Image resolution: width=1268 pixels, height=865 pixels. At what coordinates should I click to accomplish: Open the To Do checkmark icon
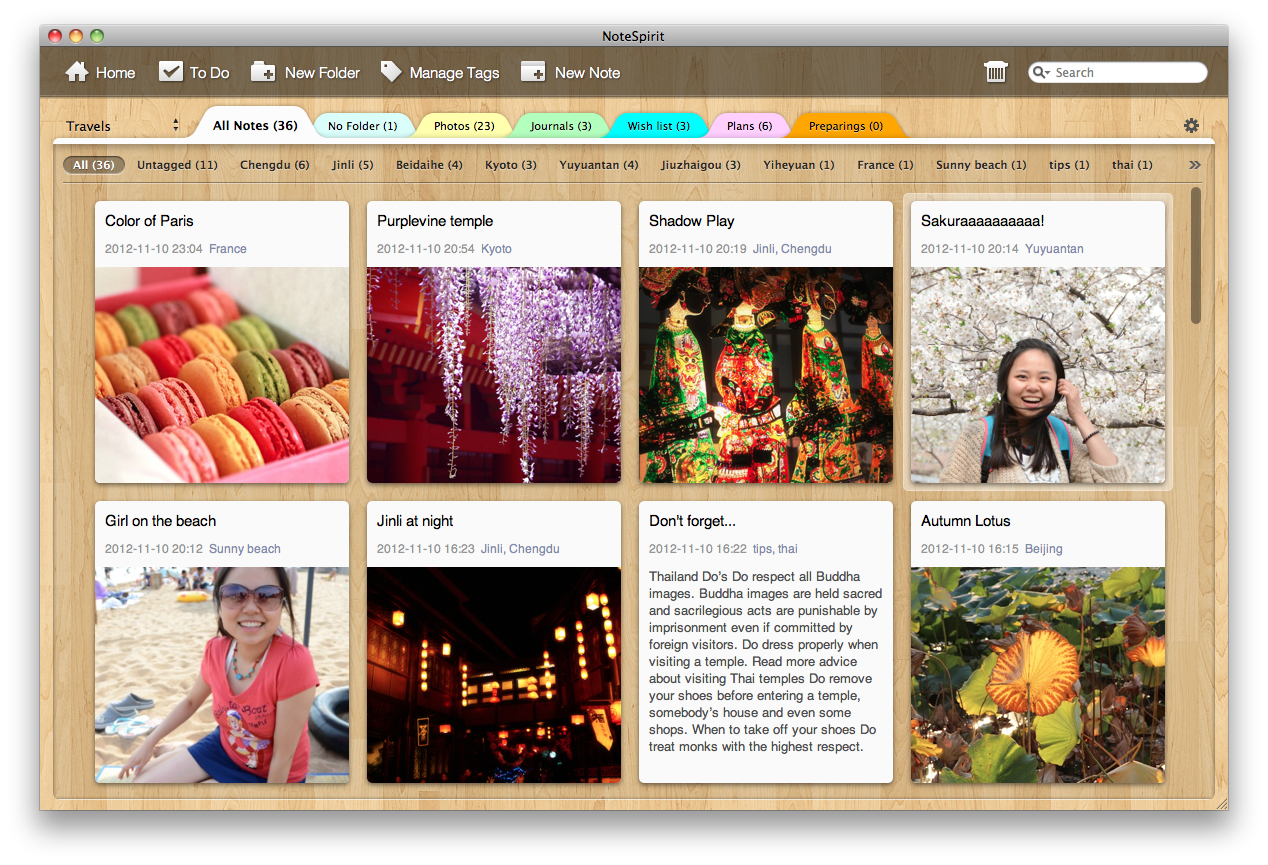coord(171,71)
